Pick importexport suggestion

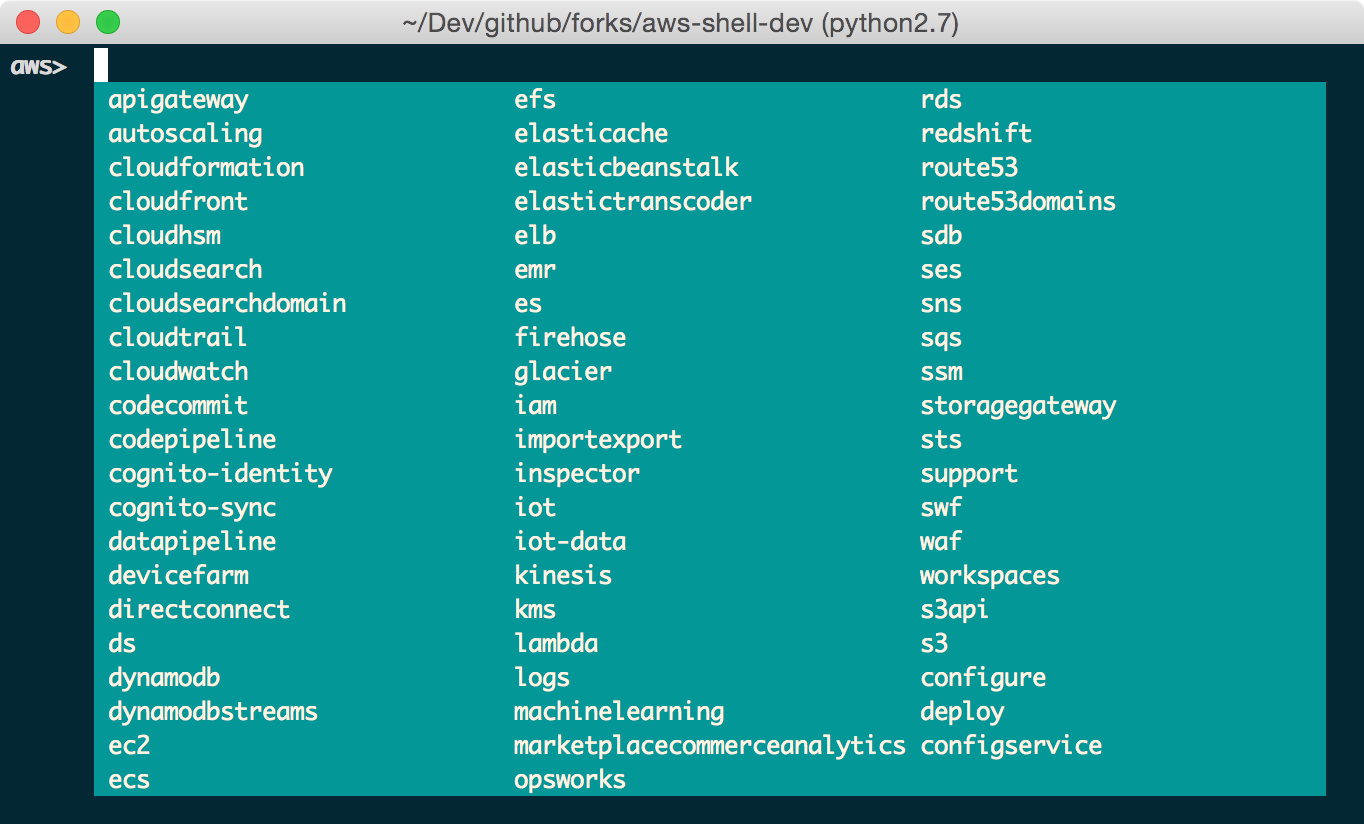pos(598,440)
